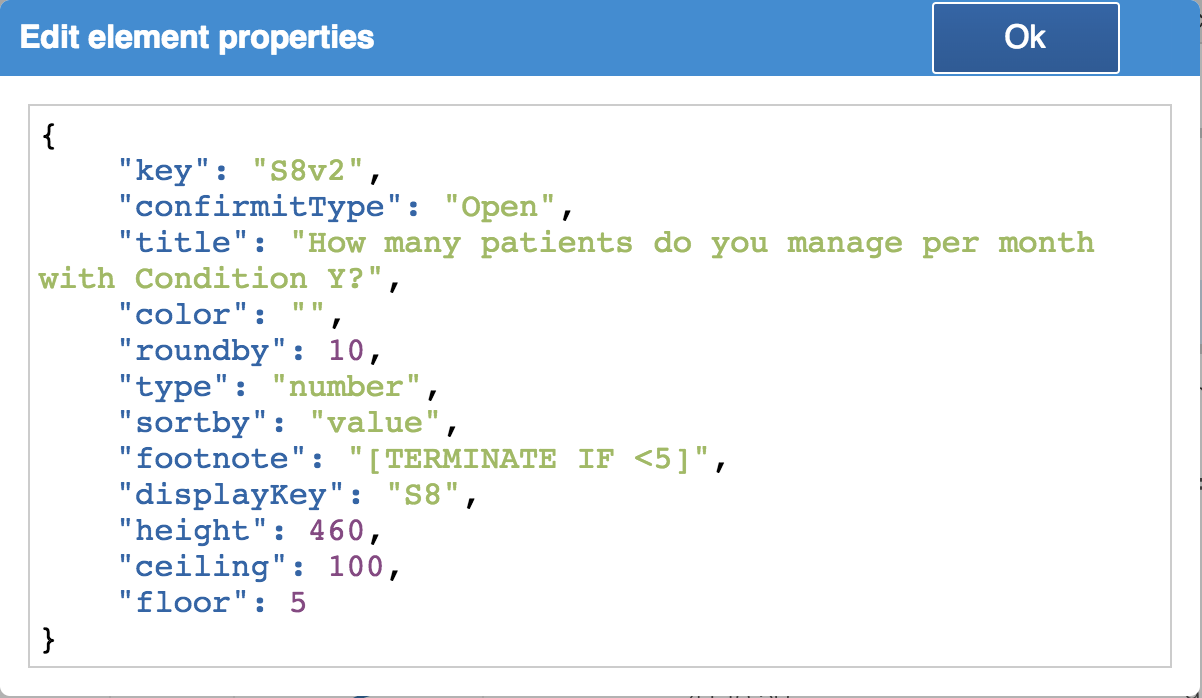Image resolution: width=1202 pixels, height=698 pixels.
Task: Click the closing curly brace line
Action: (x=48, y=639)
